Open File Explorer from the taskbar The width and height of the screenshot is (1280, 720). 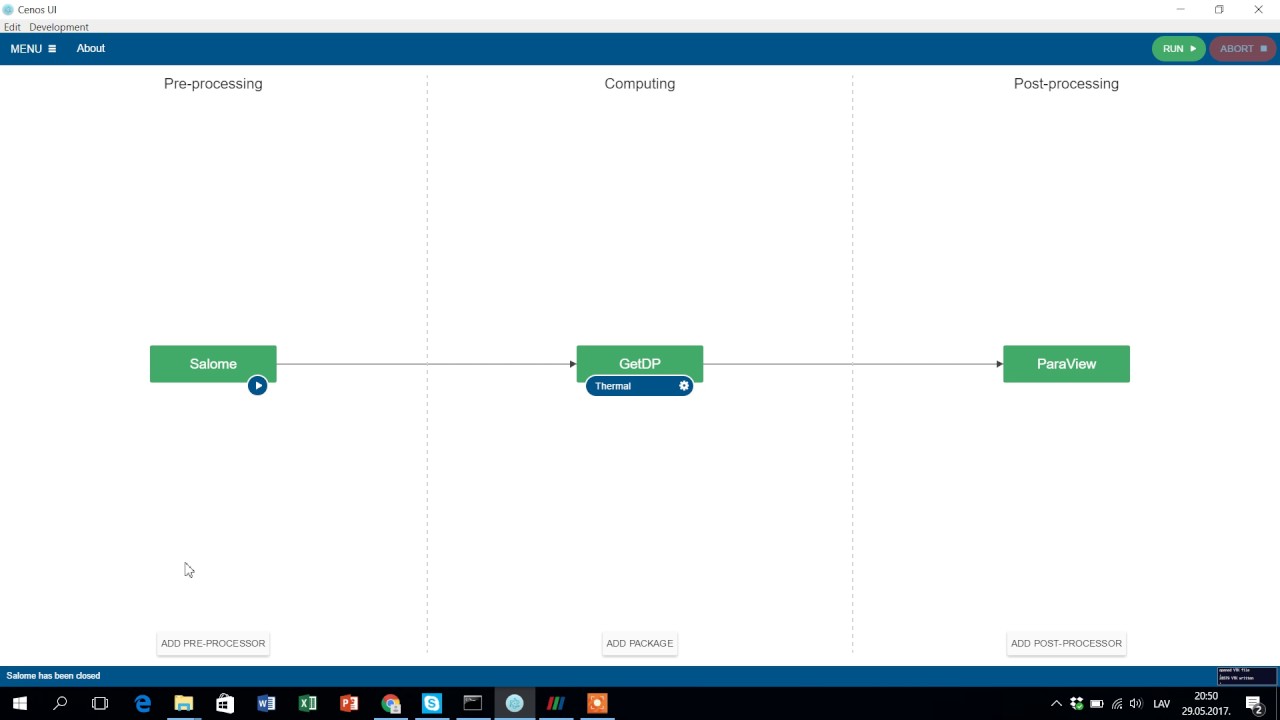click(184, 703)
